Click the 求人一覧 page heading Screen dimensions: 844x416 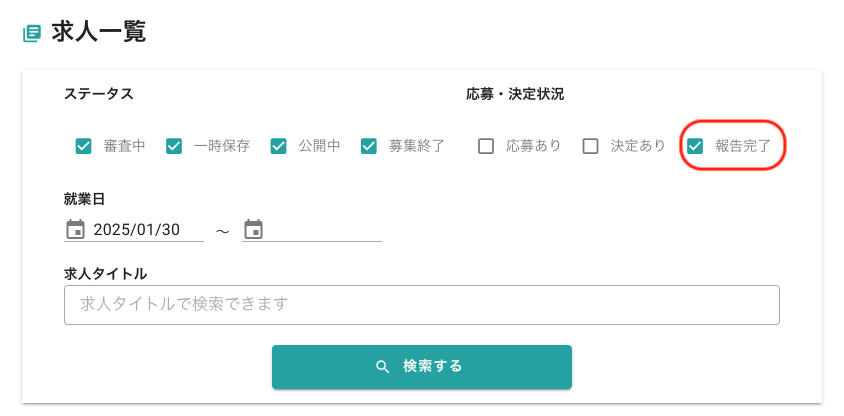(99, 32)
